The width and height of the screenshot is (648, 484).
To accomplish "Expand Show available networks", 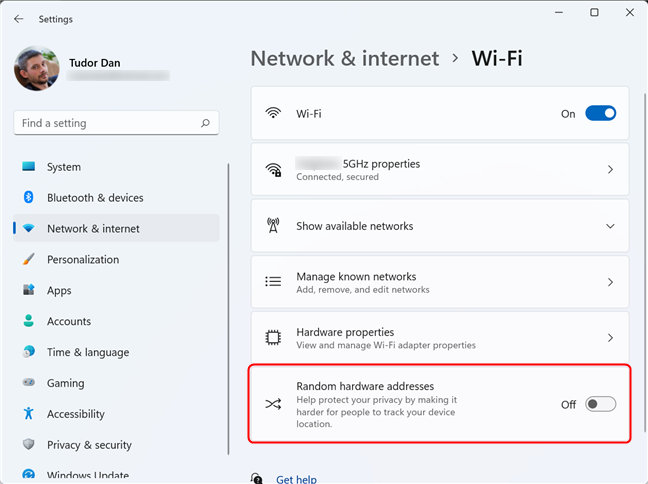I will point(440,226).
